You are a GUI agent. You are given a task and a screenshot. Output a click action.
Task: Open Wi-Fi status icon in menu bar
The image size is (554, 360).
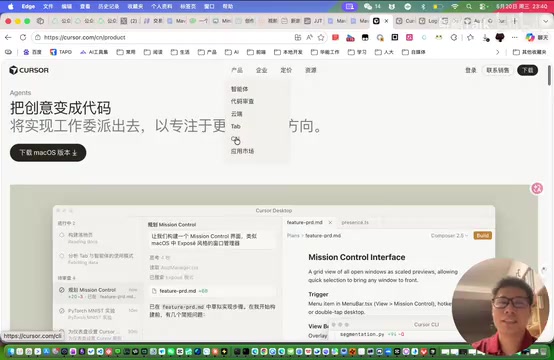pos(455,6)
